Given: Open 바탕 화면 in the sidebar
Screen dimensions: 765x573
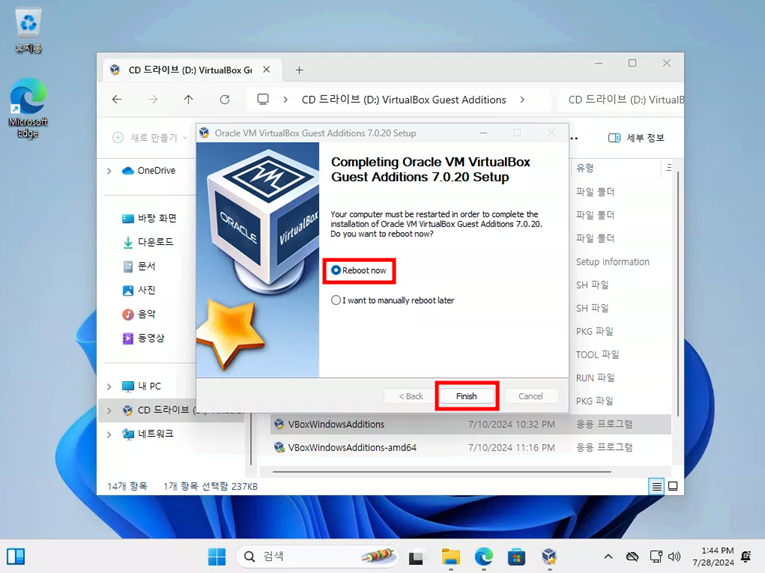Looking at the screenshot, I should (149, 218).
